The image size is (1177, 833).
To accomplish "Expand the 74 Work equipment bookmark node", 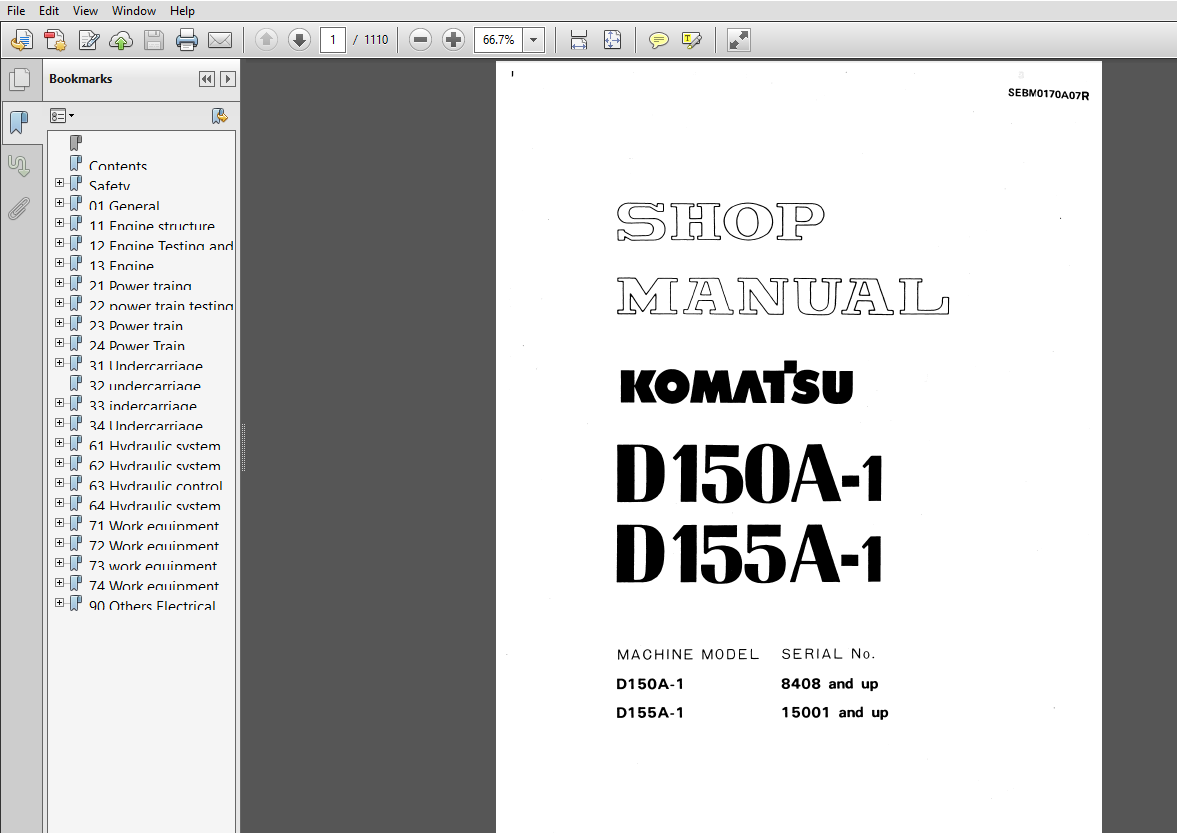I will pos(59,583).
